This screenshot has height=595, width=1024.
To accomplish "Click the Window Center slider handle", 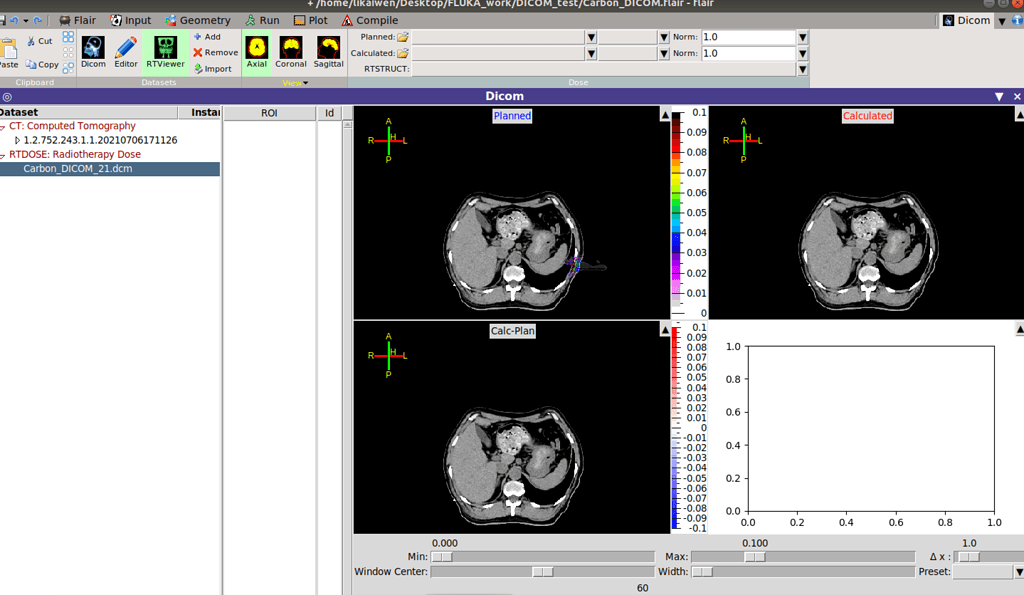I will tap(543, 572).
